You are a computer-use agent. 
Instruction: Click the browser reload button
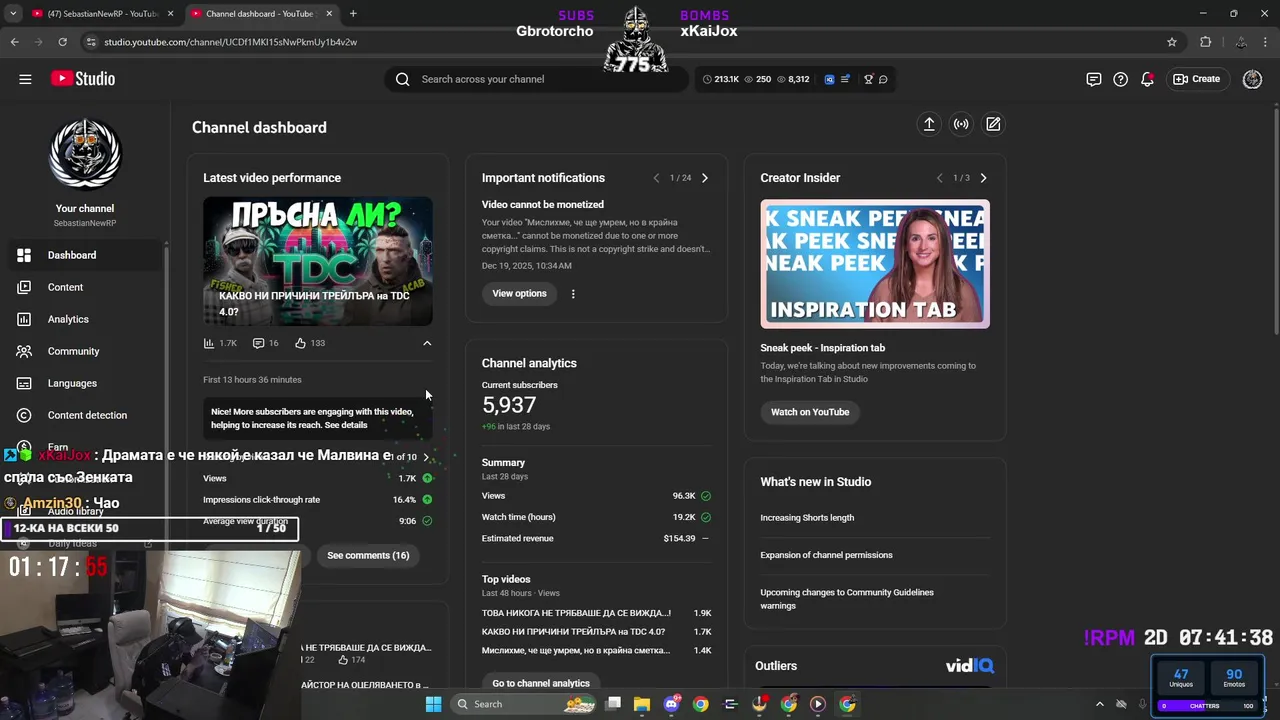pos(62,42)
